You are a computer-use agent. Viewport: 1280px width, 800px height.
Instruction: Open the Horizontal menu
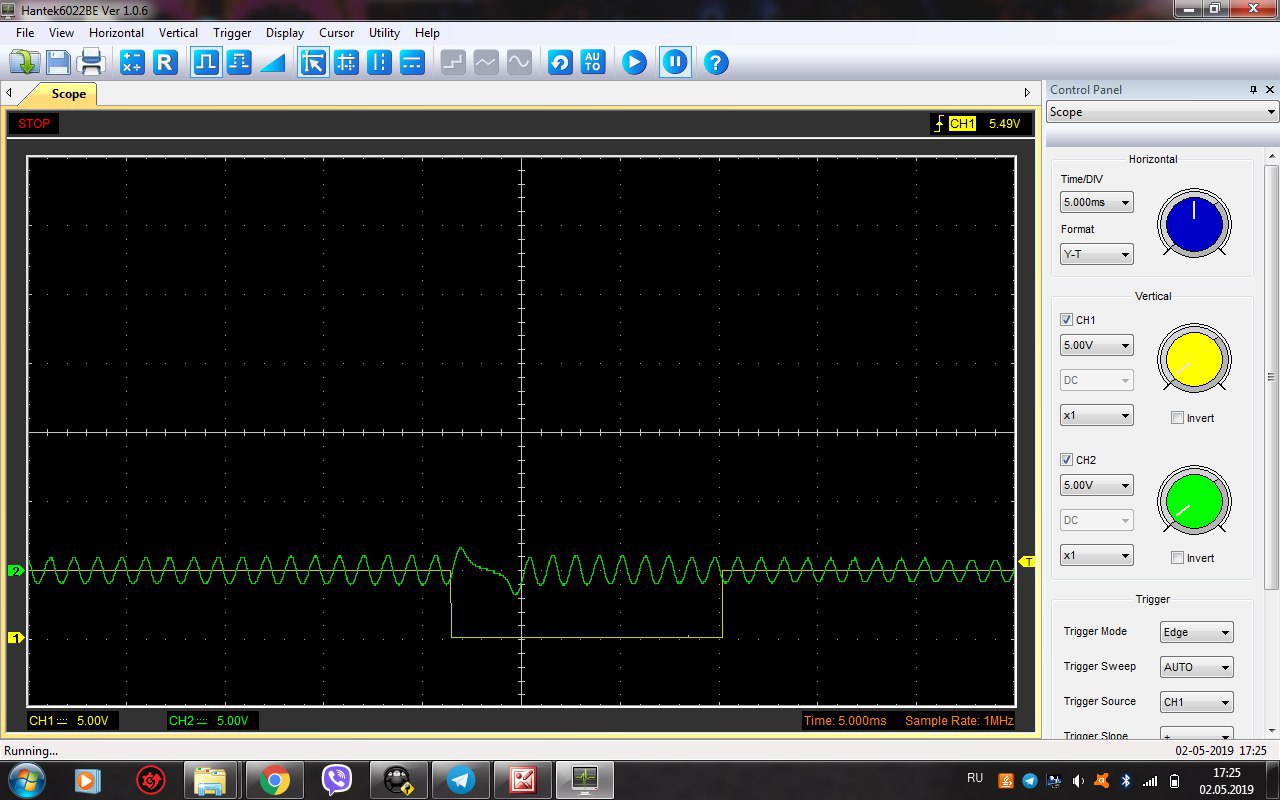116,33
